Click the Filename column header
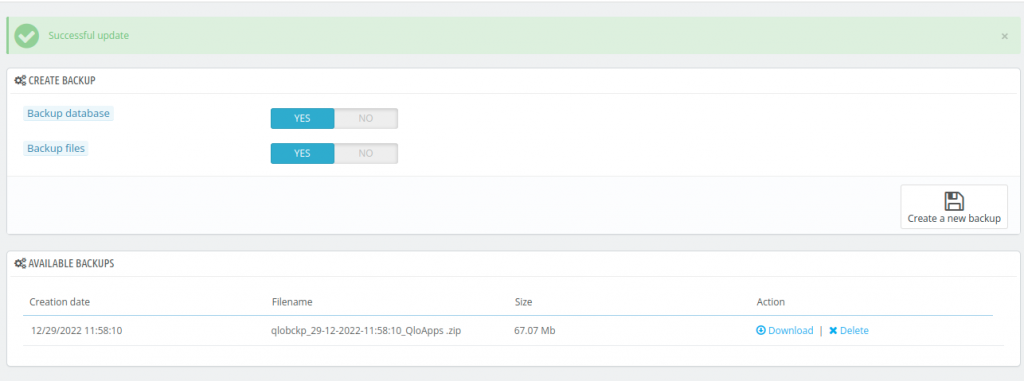Image resolution: width=1024 pixels, height=381 pixels. [292, 302]
